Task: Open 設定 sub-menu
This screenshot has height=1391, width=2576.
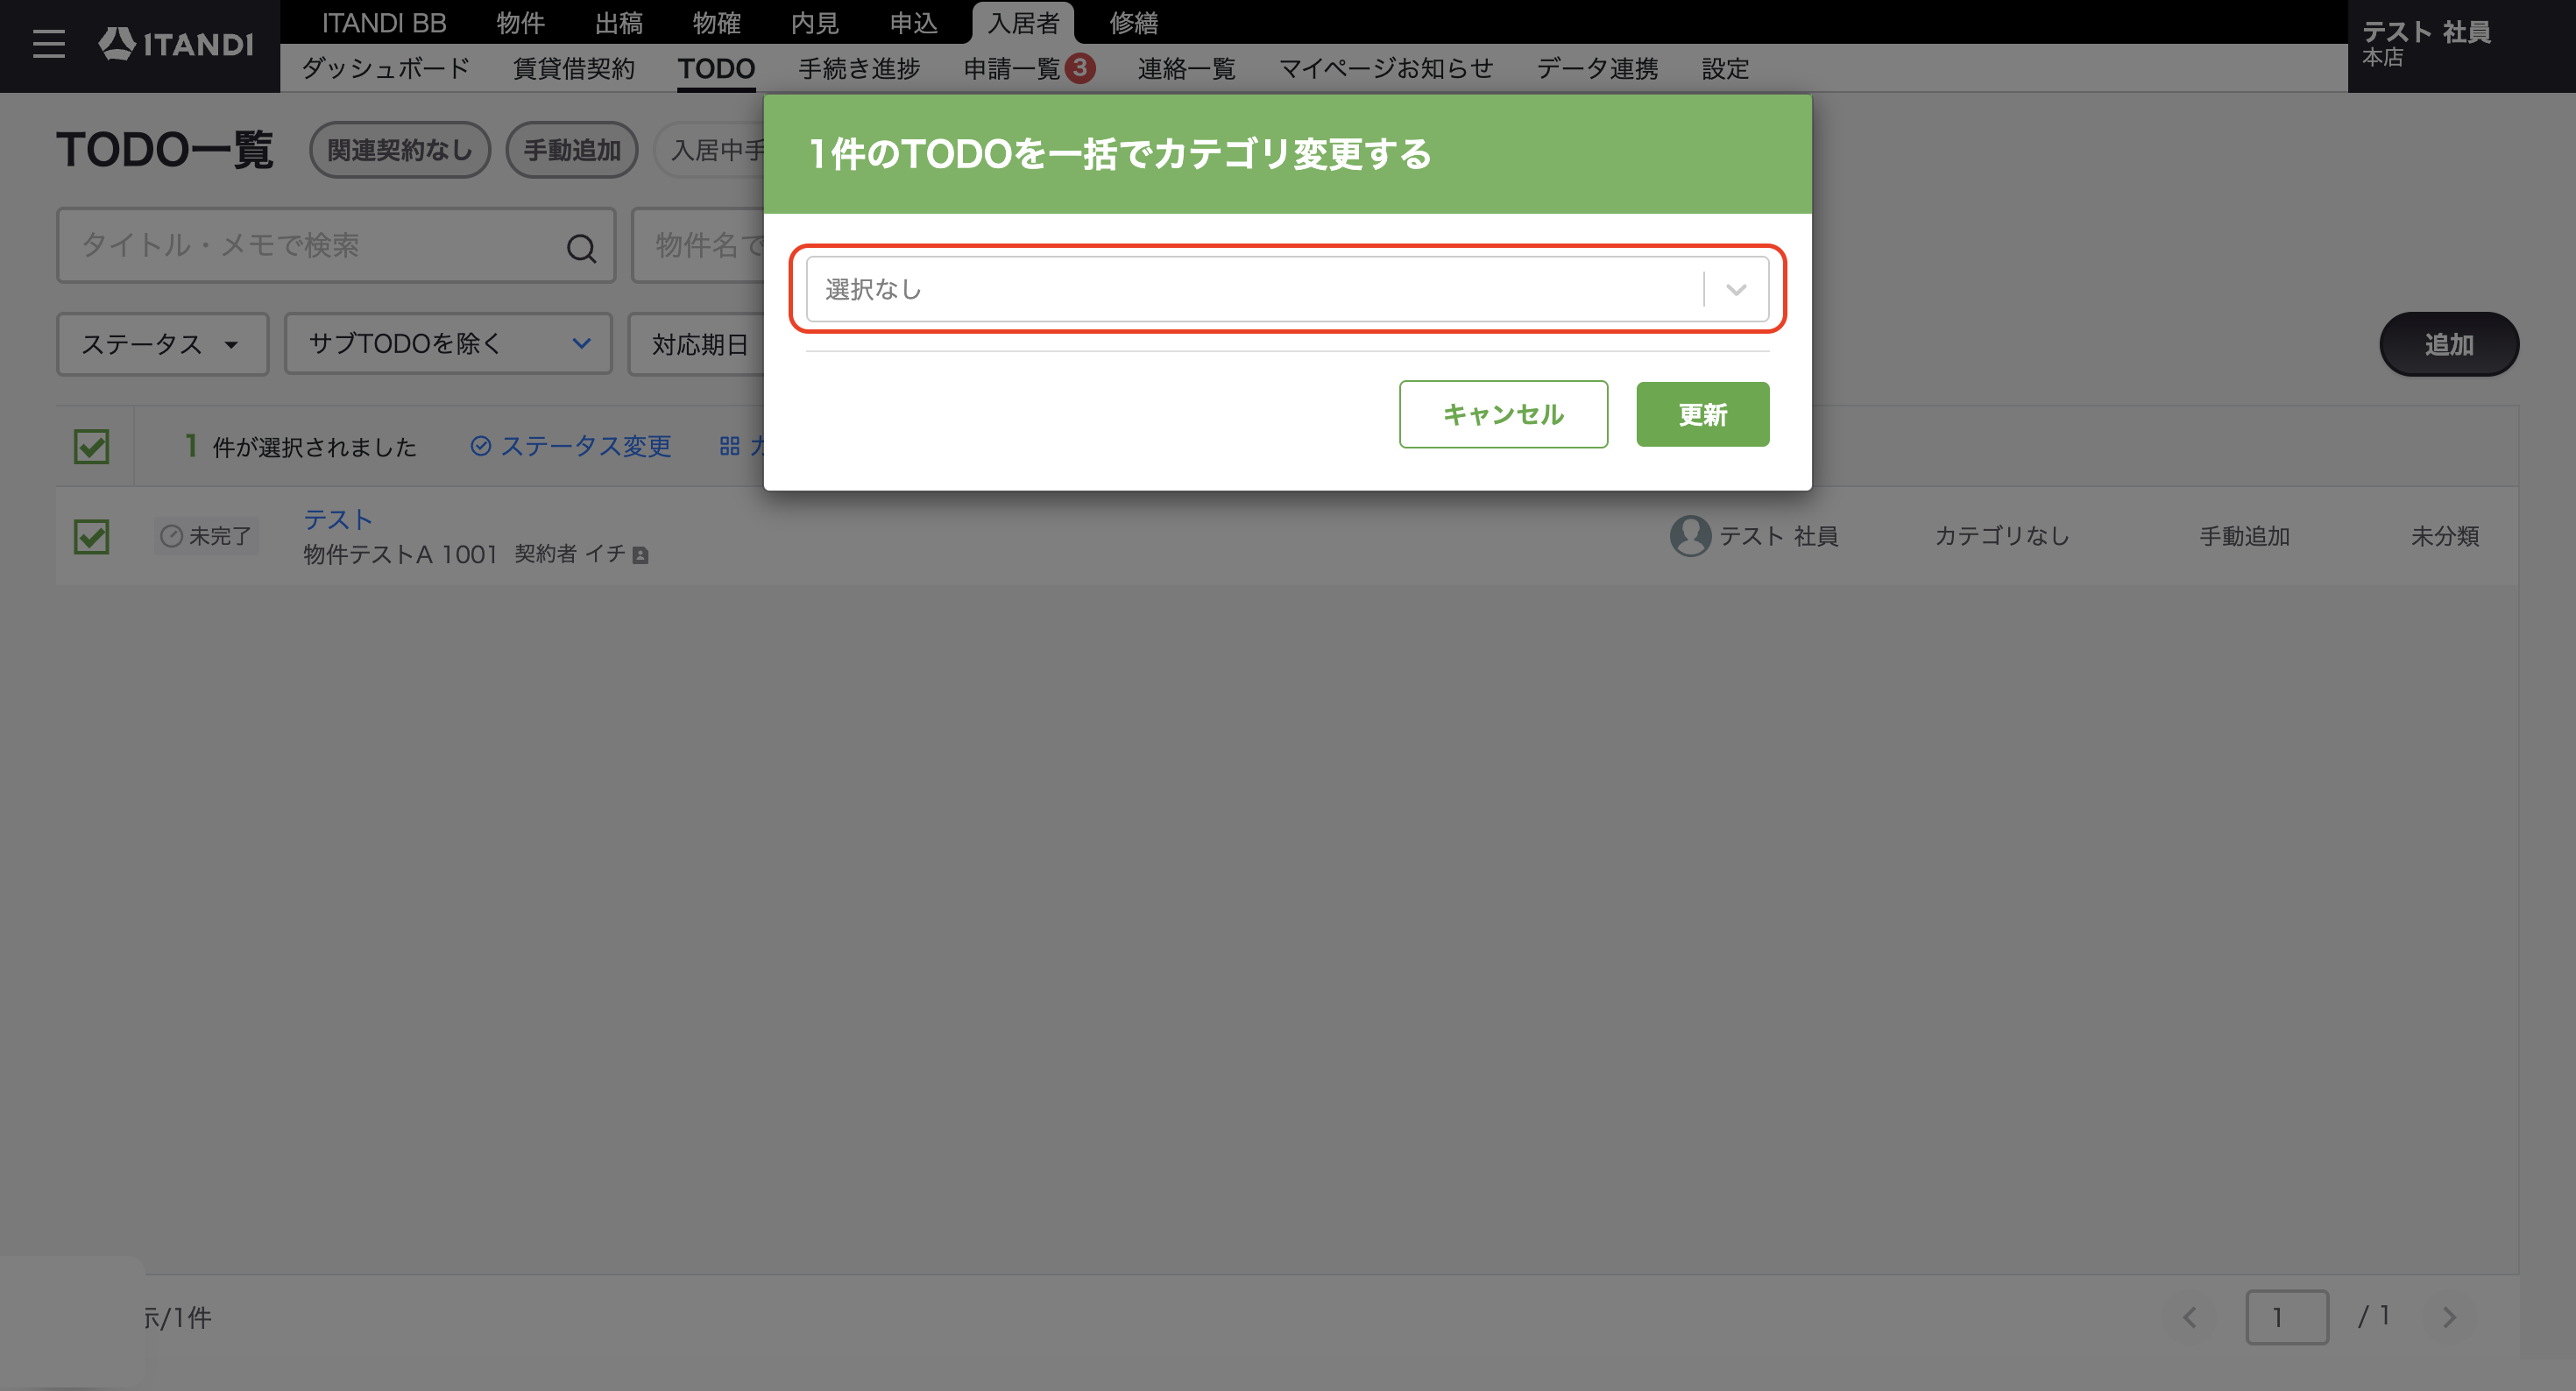Action: pyautogui.click(x=1725, y=68)
